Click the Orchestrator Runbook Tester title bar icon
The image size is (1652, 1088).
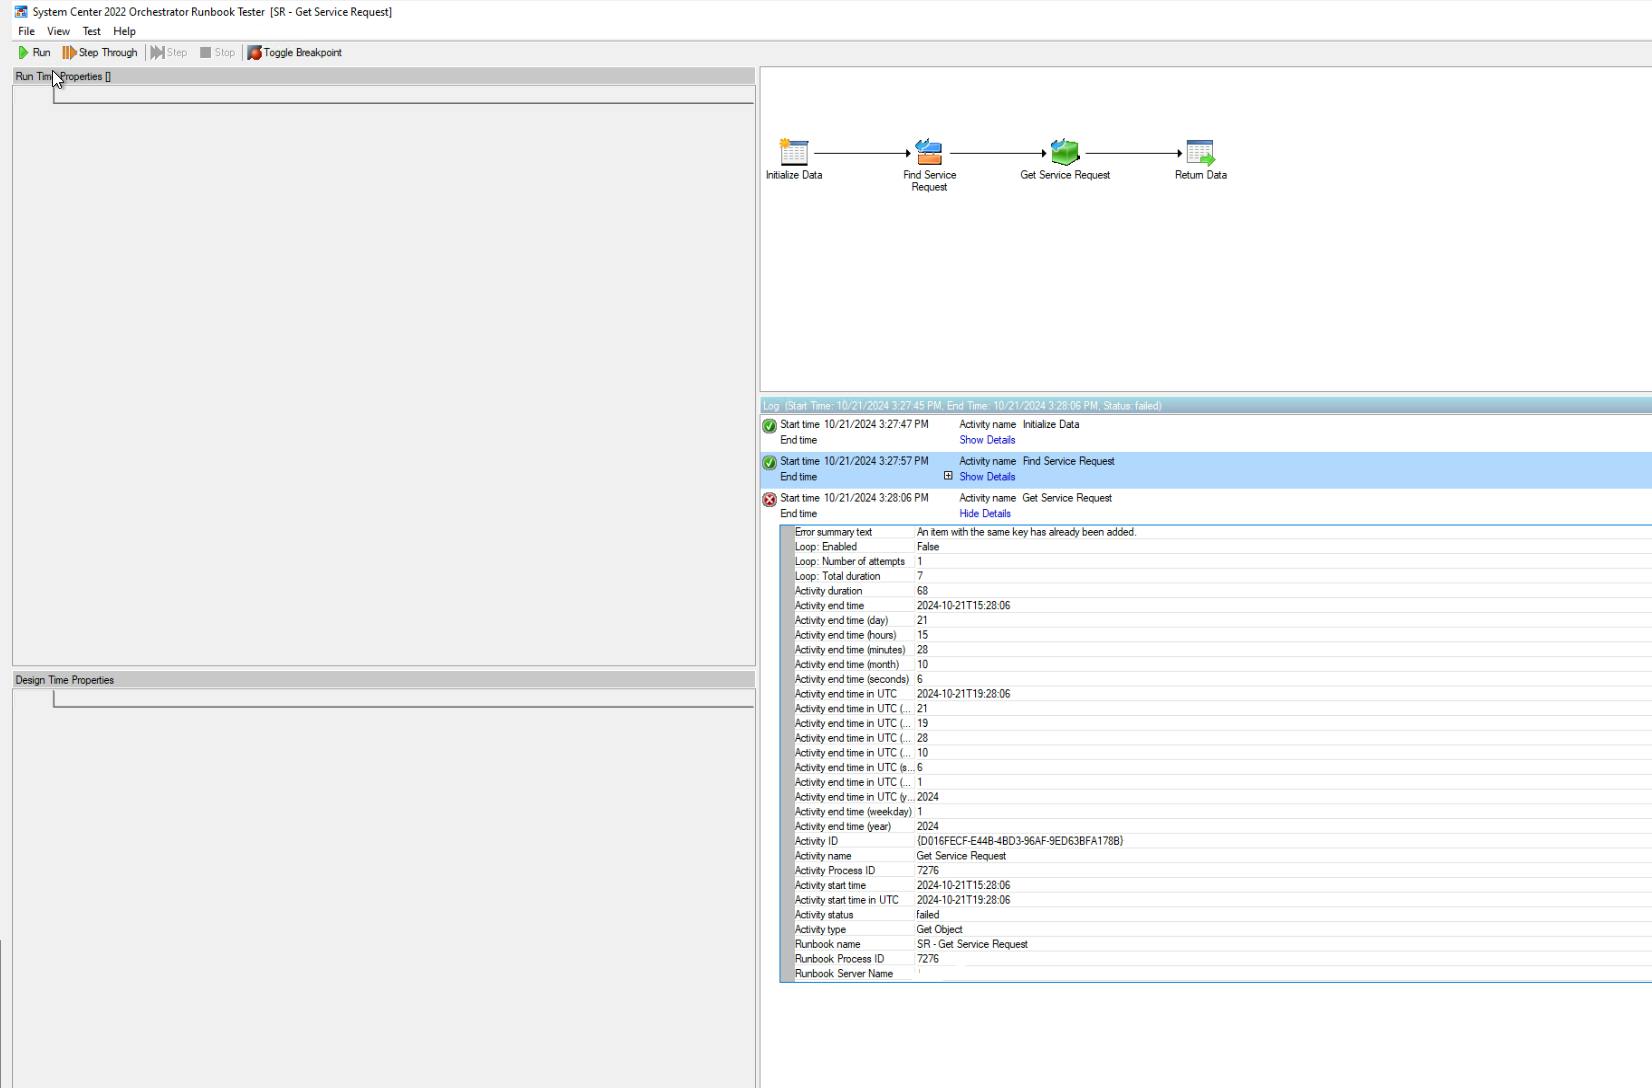[21, 12]
